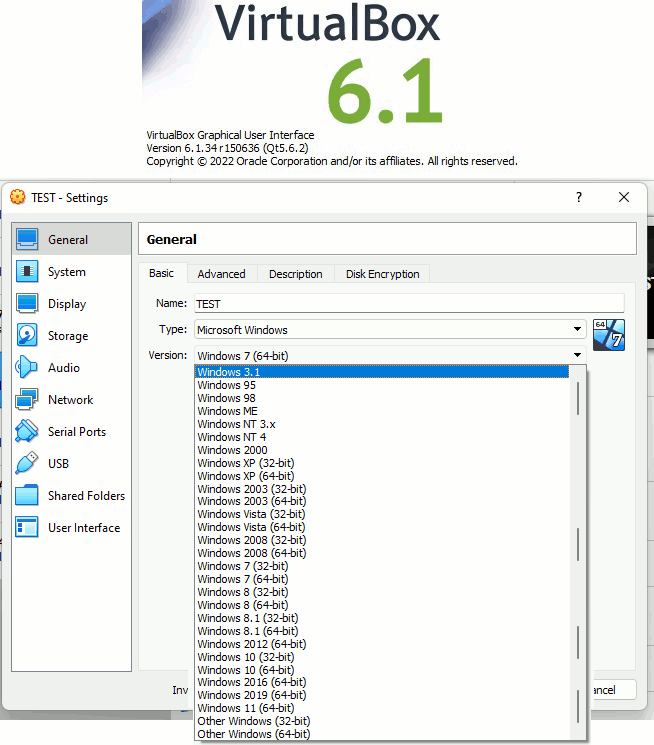Screen dimensions: 654x745
Task: Select Windows 2012 (64-bit) option
Action: [x=382, y=644]
